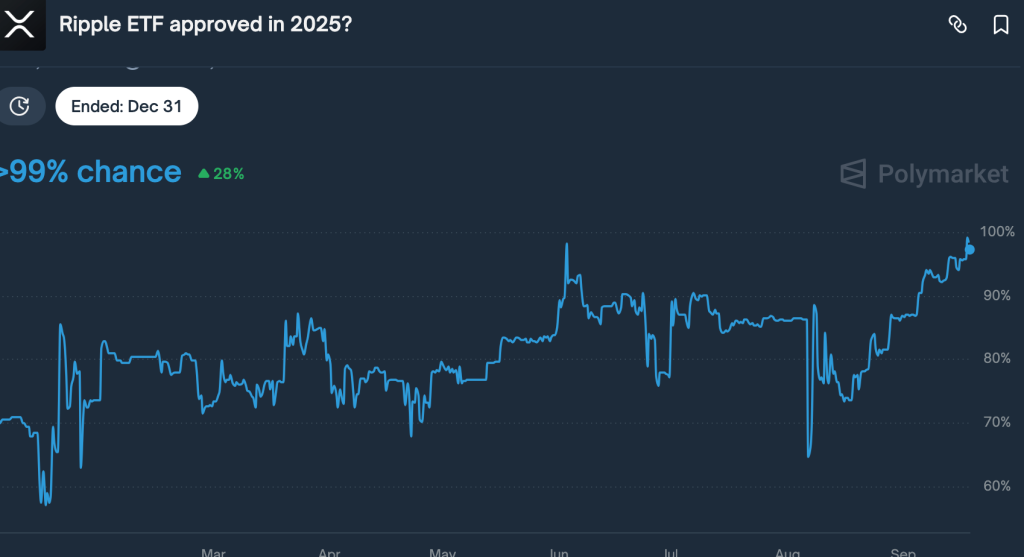
Task: Click the 100% y-axis label
Action: click(x=996, y=232)
